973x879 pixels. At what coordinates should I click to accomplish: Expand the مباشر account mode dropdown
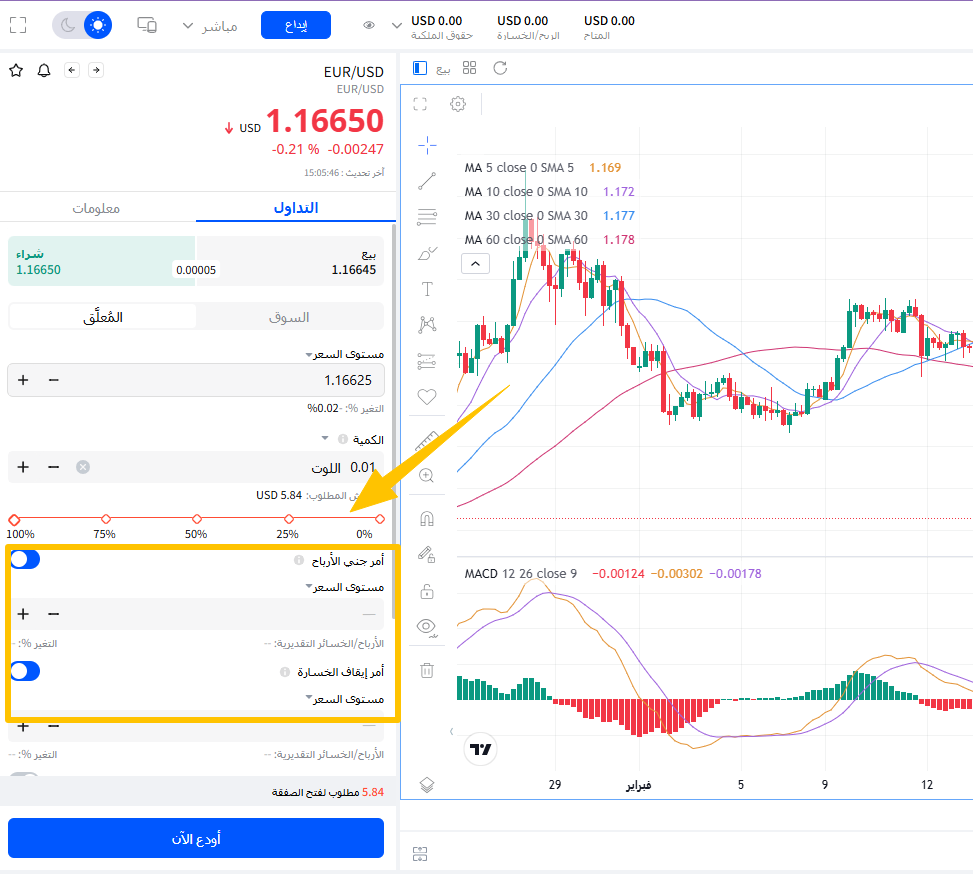click(210, 26)
